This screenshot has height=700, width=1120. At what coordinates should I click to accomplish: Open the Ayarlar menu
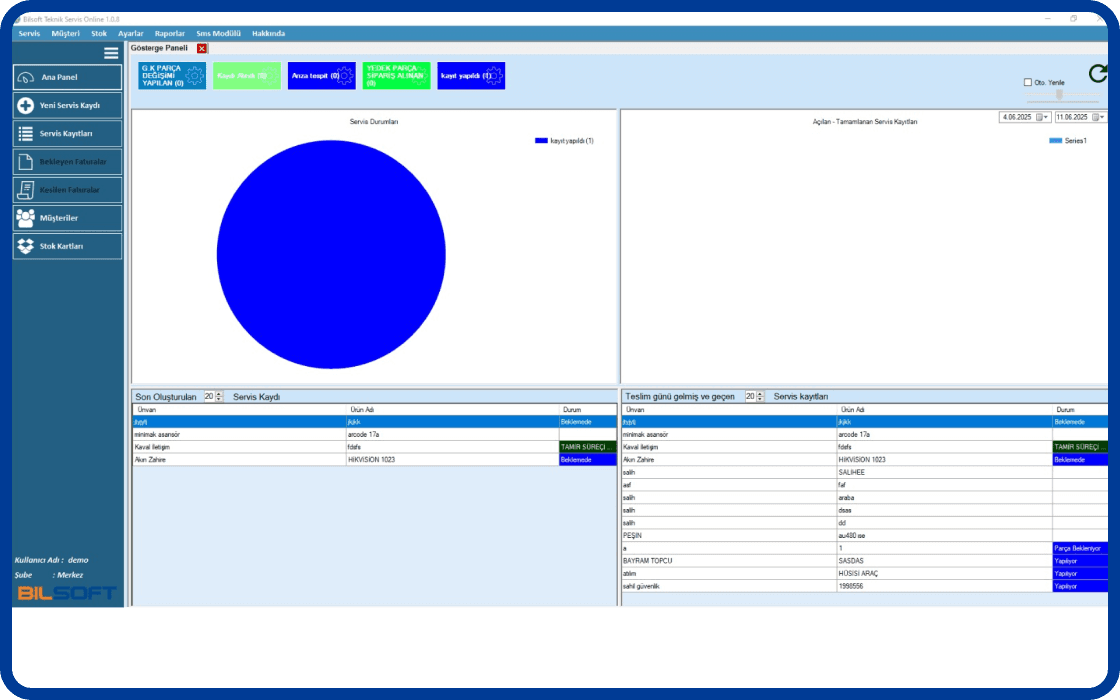tap(131, 34)
